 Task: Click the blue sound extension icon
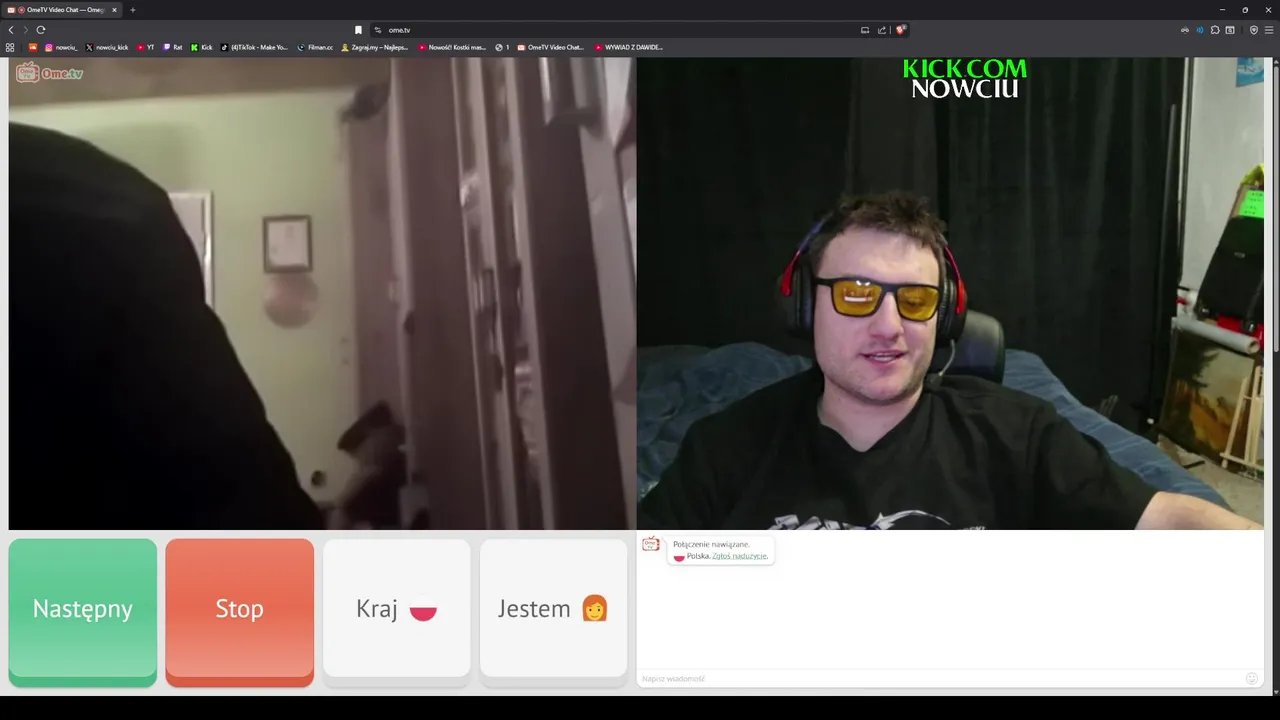(1200, 30)
